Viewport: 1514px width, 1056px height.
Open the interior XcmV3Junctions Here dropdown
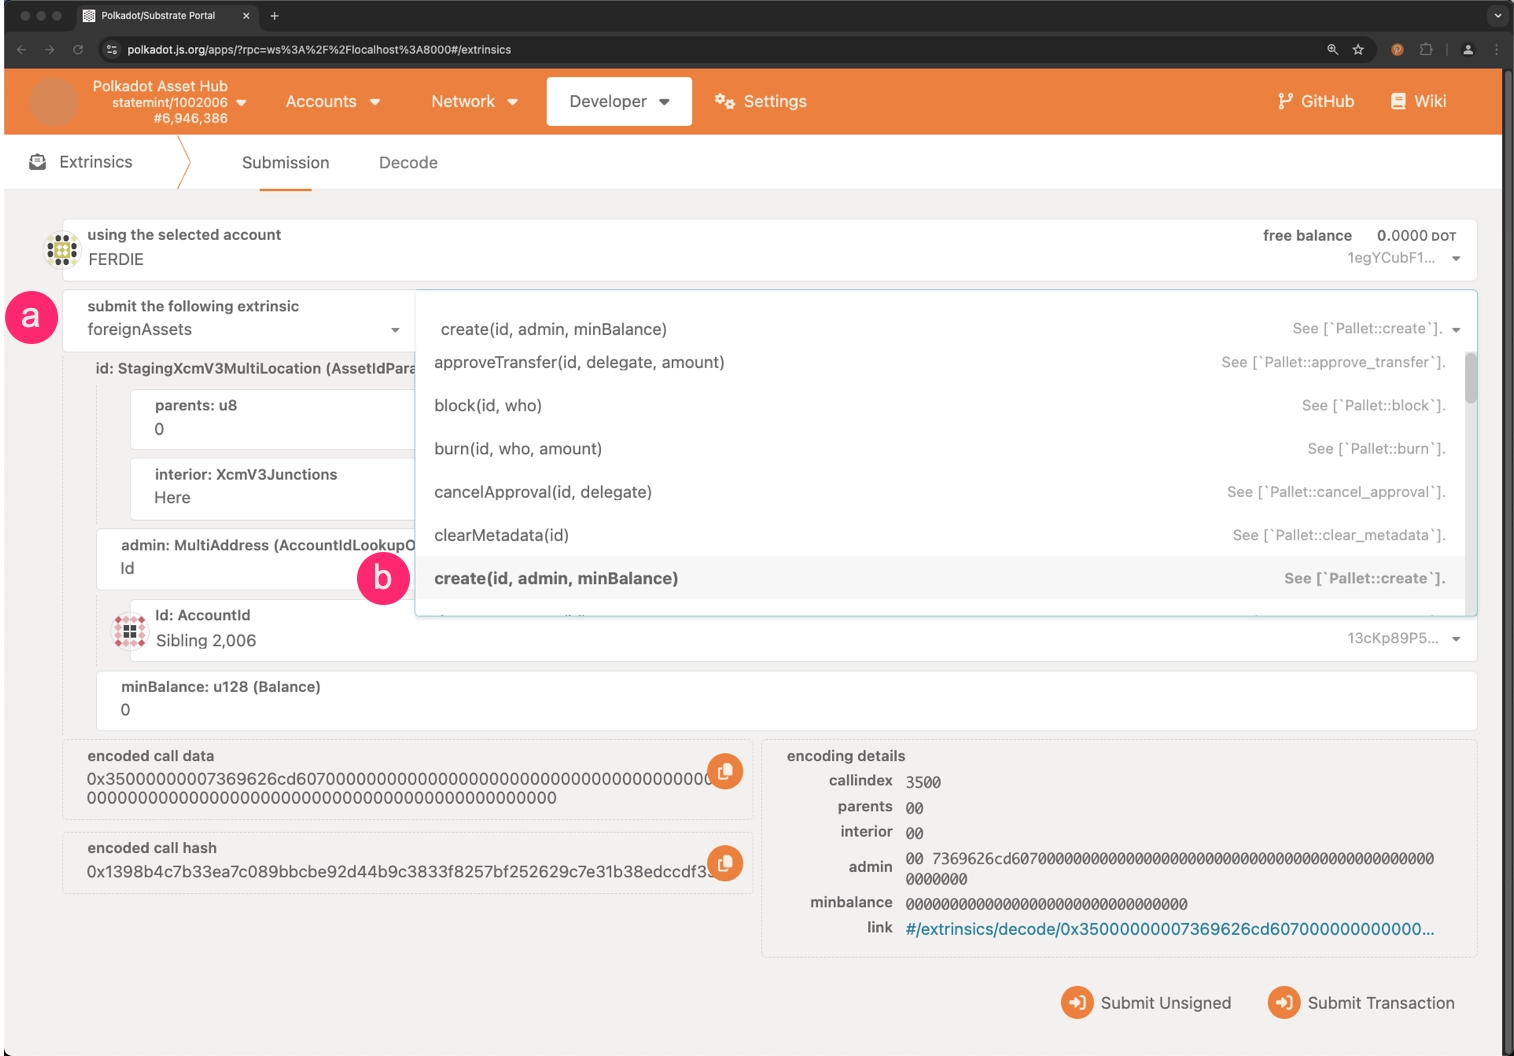pyautogui.click(x=272, y=487)
